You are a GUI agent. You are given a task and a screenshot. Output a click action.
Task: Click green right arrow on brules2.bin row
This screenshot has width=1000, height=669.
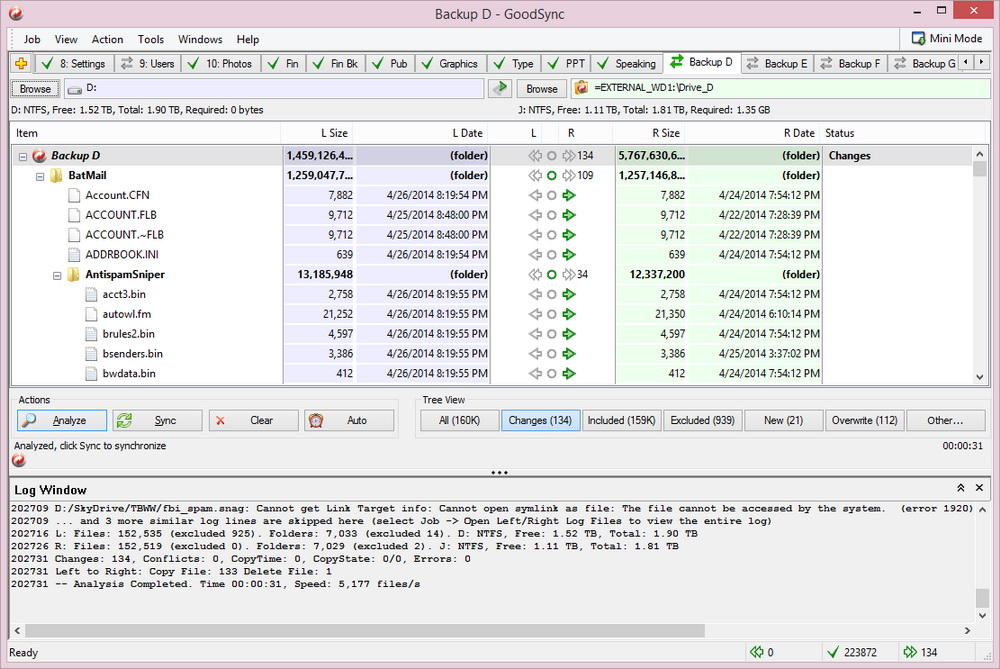point(570,334)
